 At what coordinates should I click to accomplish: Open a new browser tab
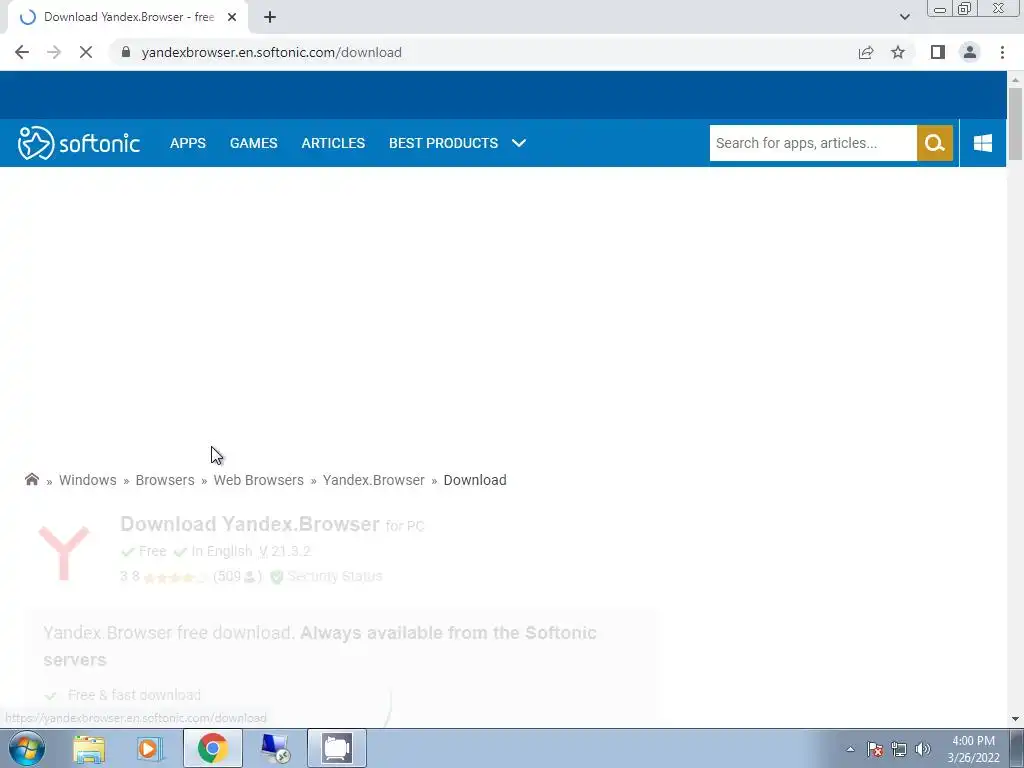click(270, 18)
